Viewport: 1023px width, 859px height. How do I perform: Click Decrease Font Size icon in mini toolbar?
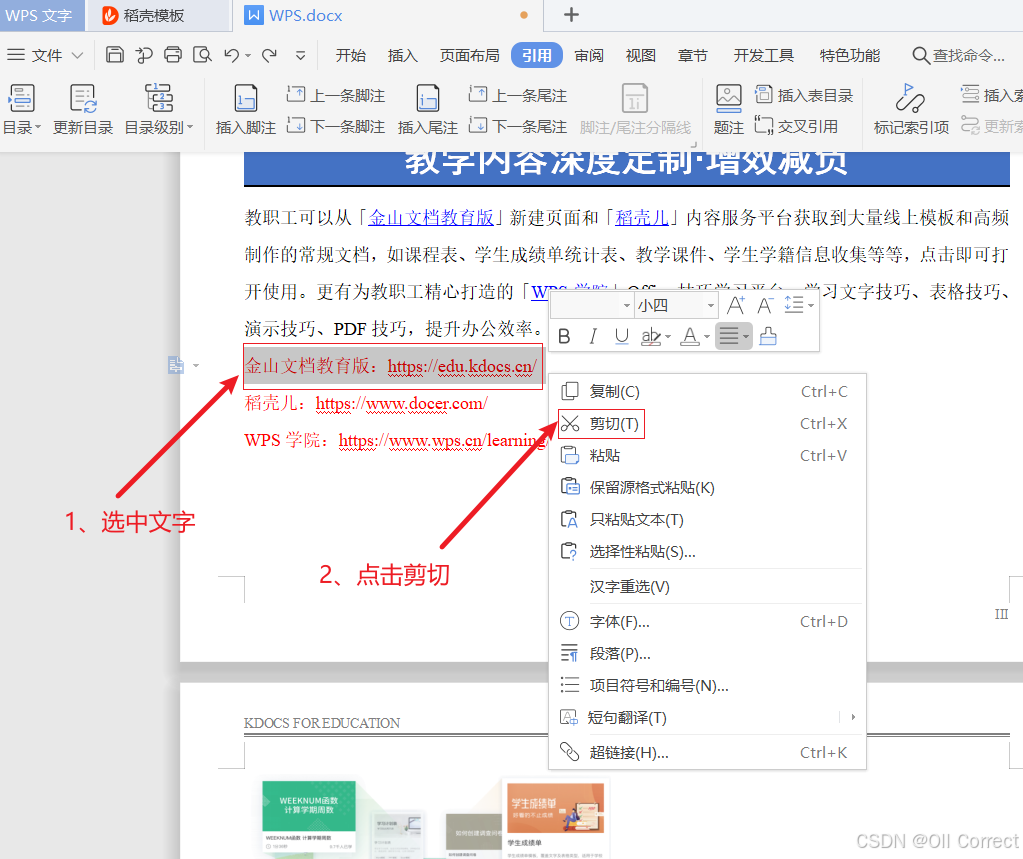(x=765, y=305)
